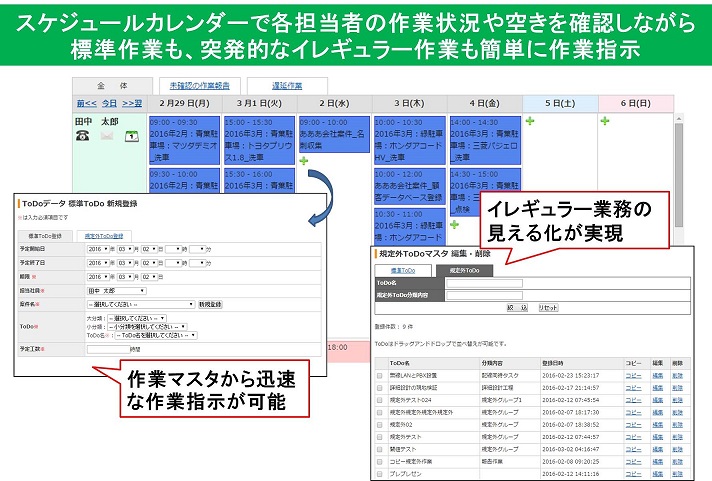
Task: Check the row dated 2016-02-07 18:17:30
Action: click(380, 412)
